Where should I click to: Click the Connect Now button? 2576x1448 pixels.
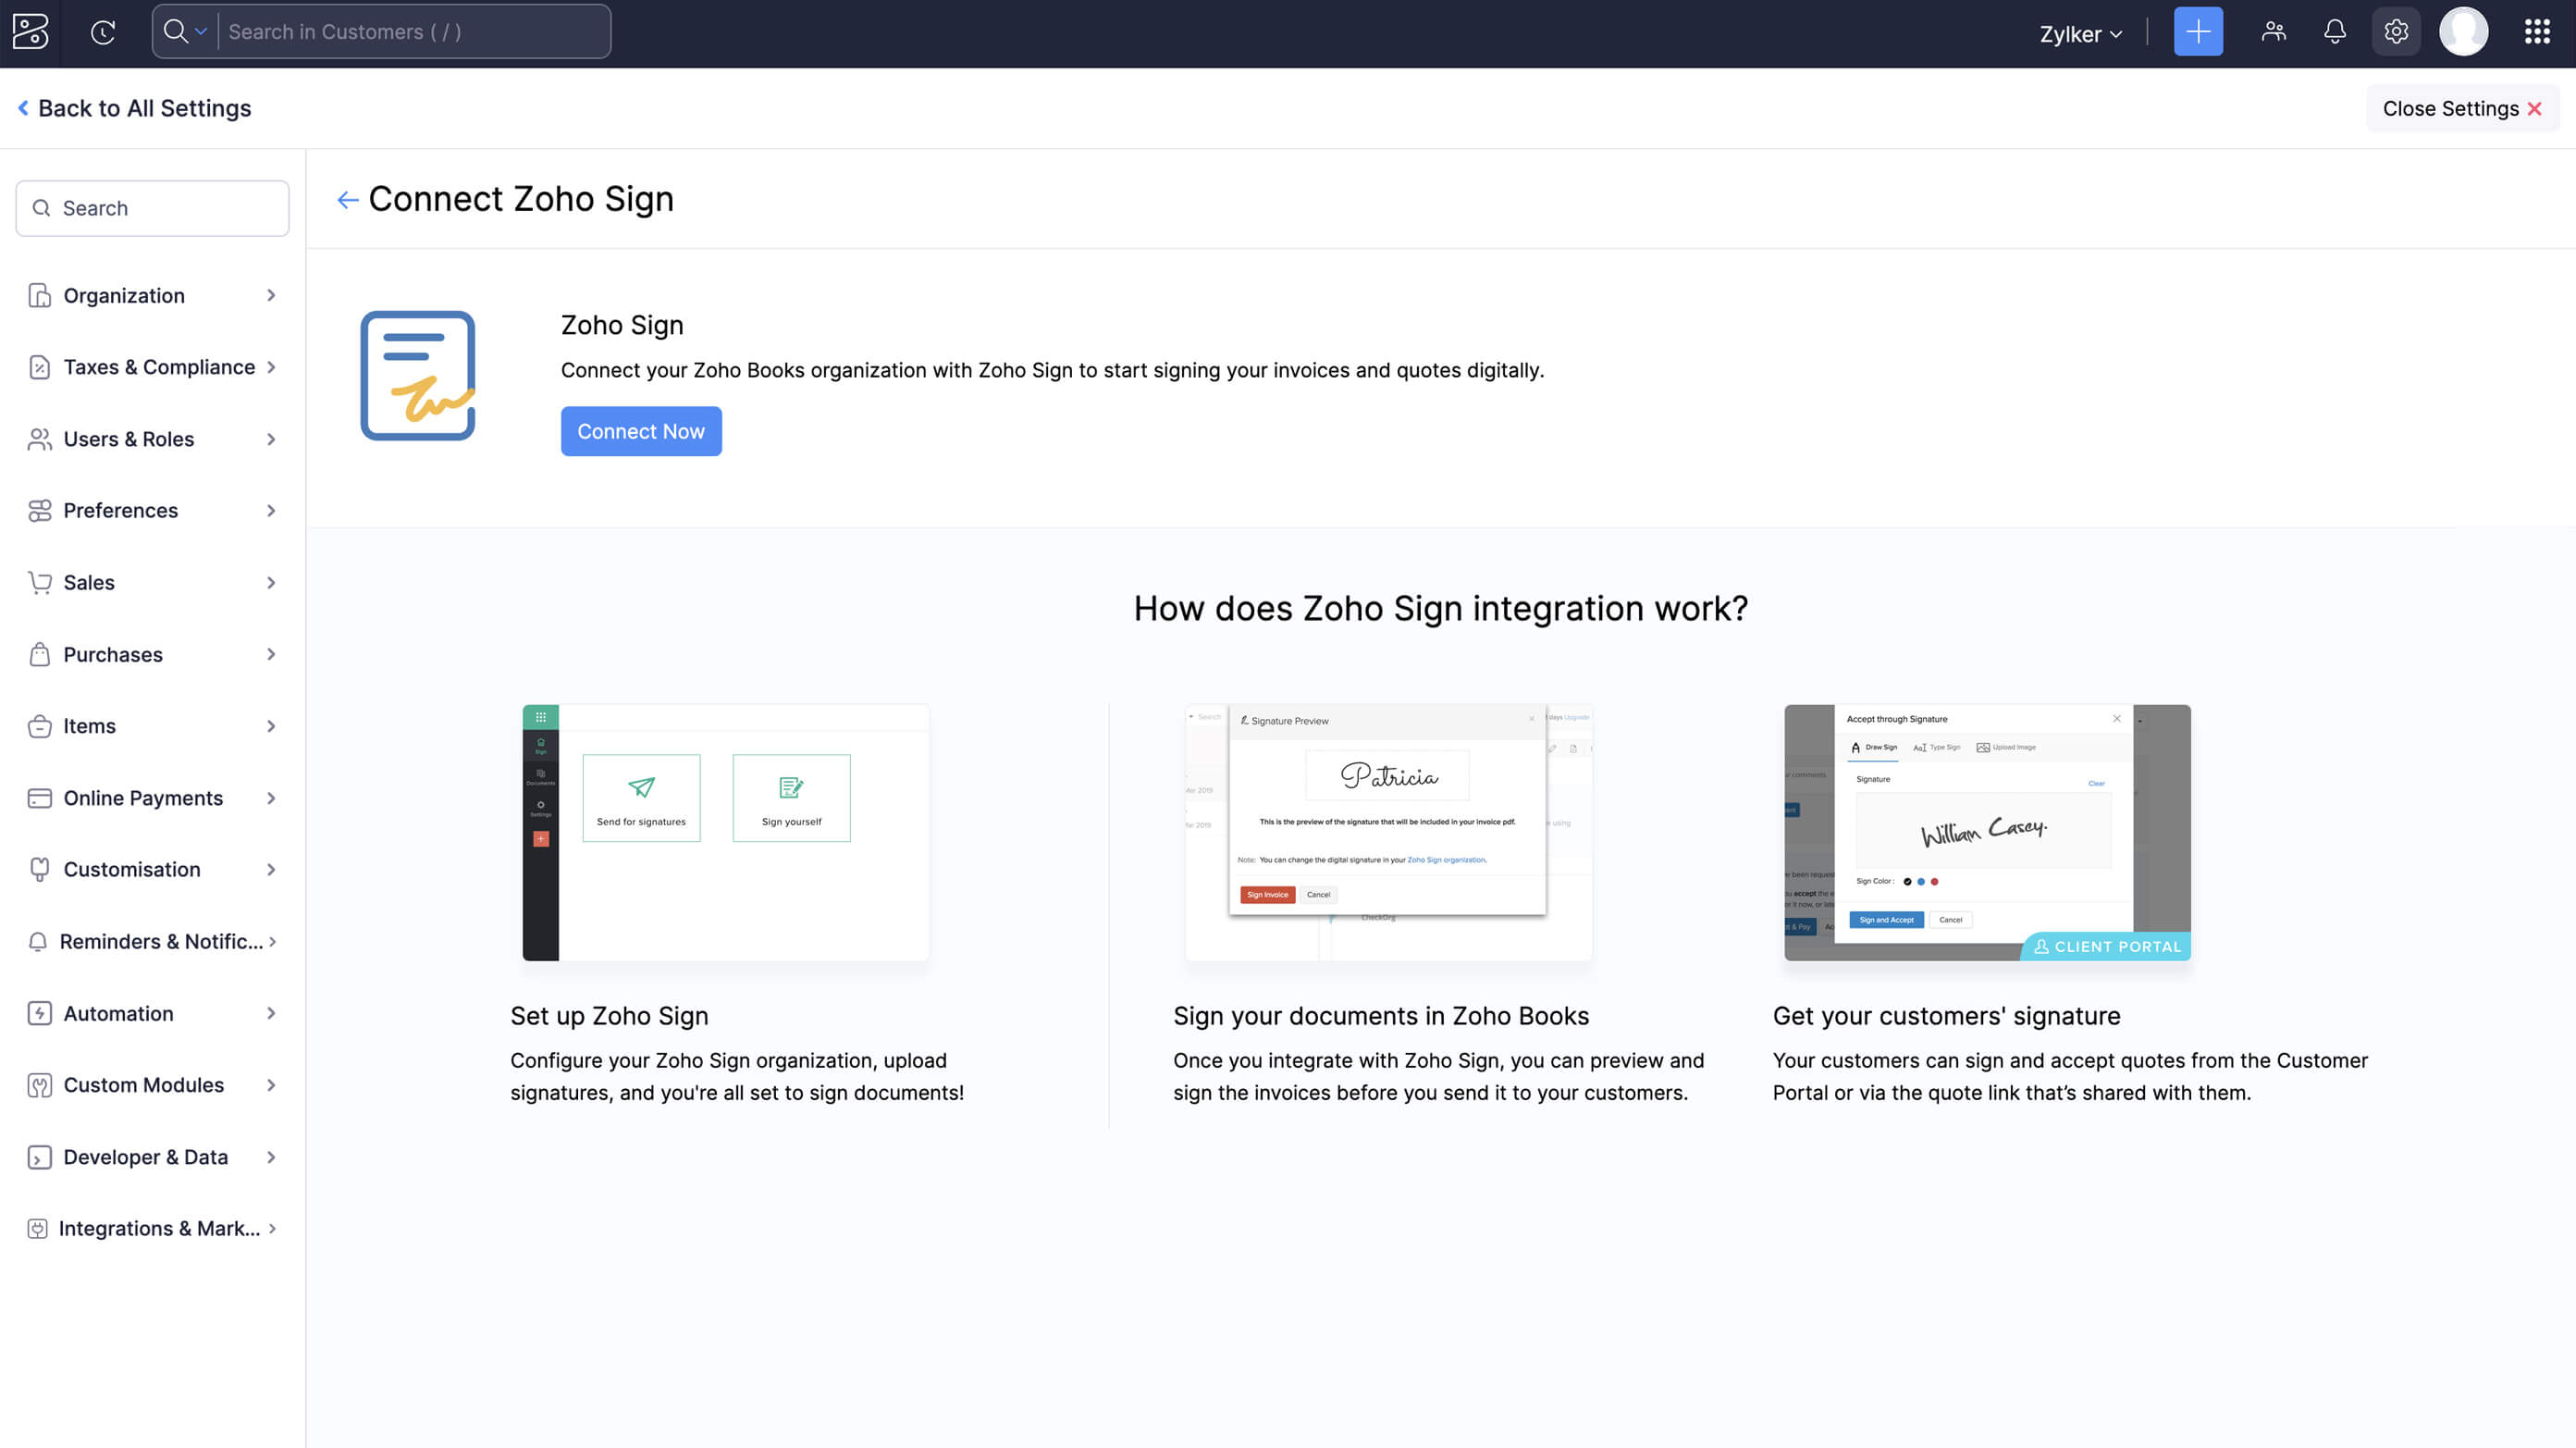pyautogui.click(x=641, y=431)
